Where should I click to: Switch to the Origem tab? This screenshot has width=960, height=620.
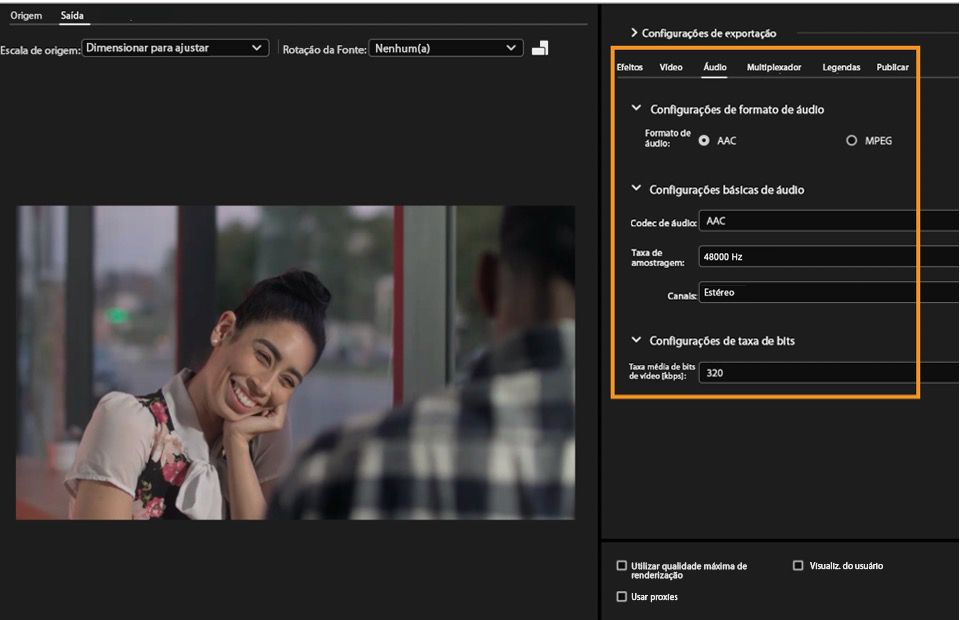pyautogui.click(x=26, y=15)
